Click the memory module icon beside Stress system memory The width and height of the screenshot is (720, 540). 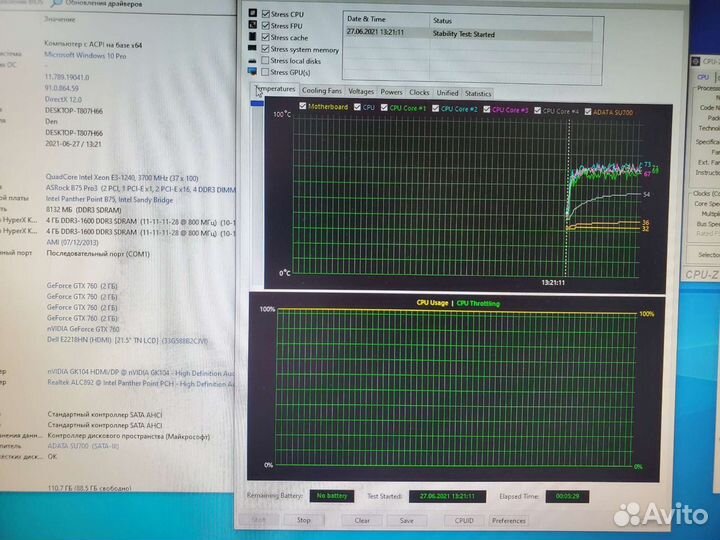pos(252,48)
